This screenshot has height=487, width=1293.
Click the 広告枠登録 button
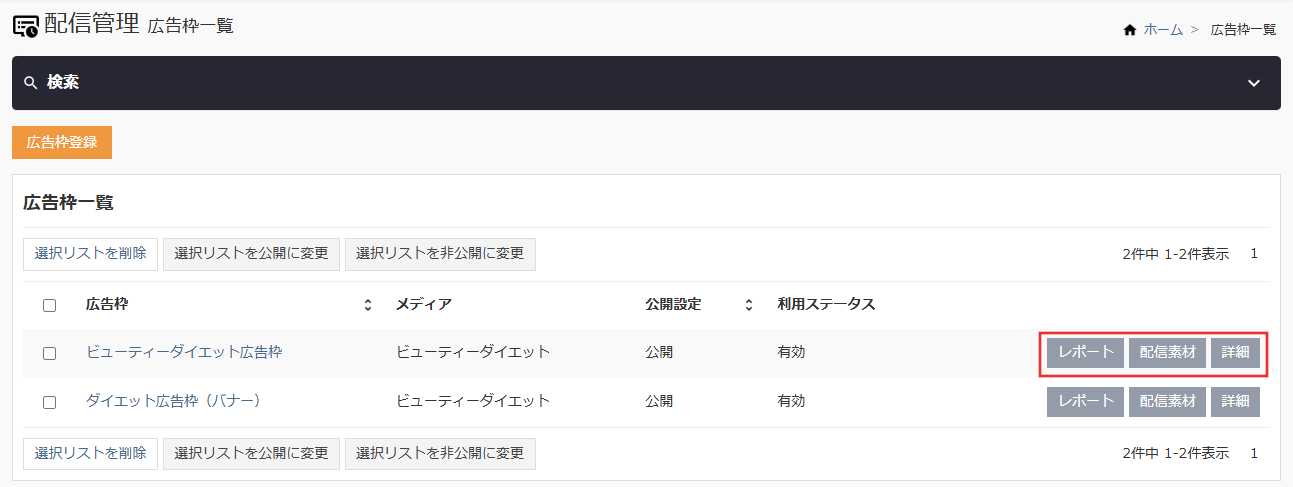(62, 142)
